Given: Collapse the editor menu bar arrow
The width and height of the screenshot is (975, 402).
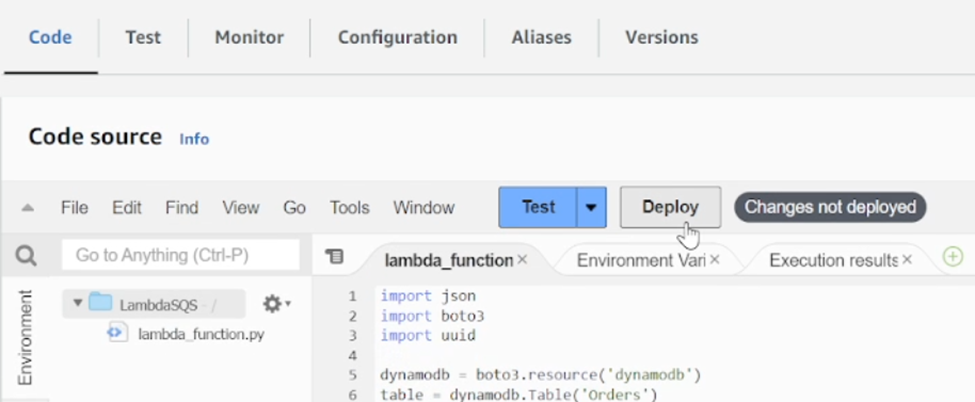Looking at the screenshot, I should coord(27,208).
